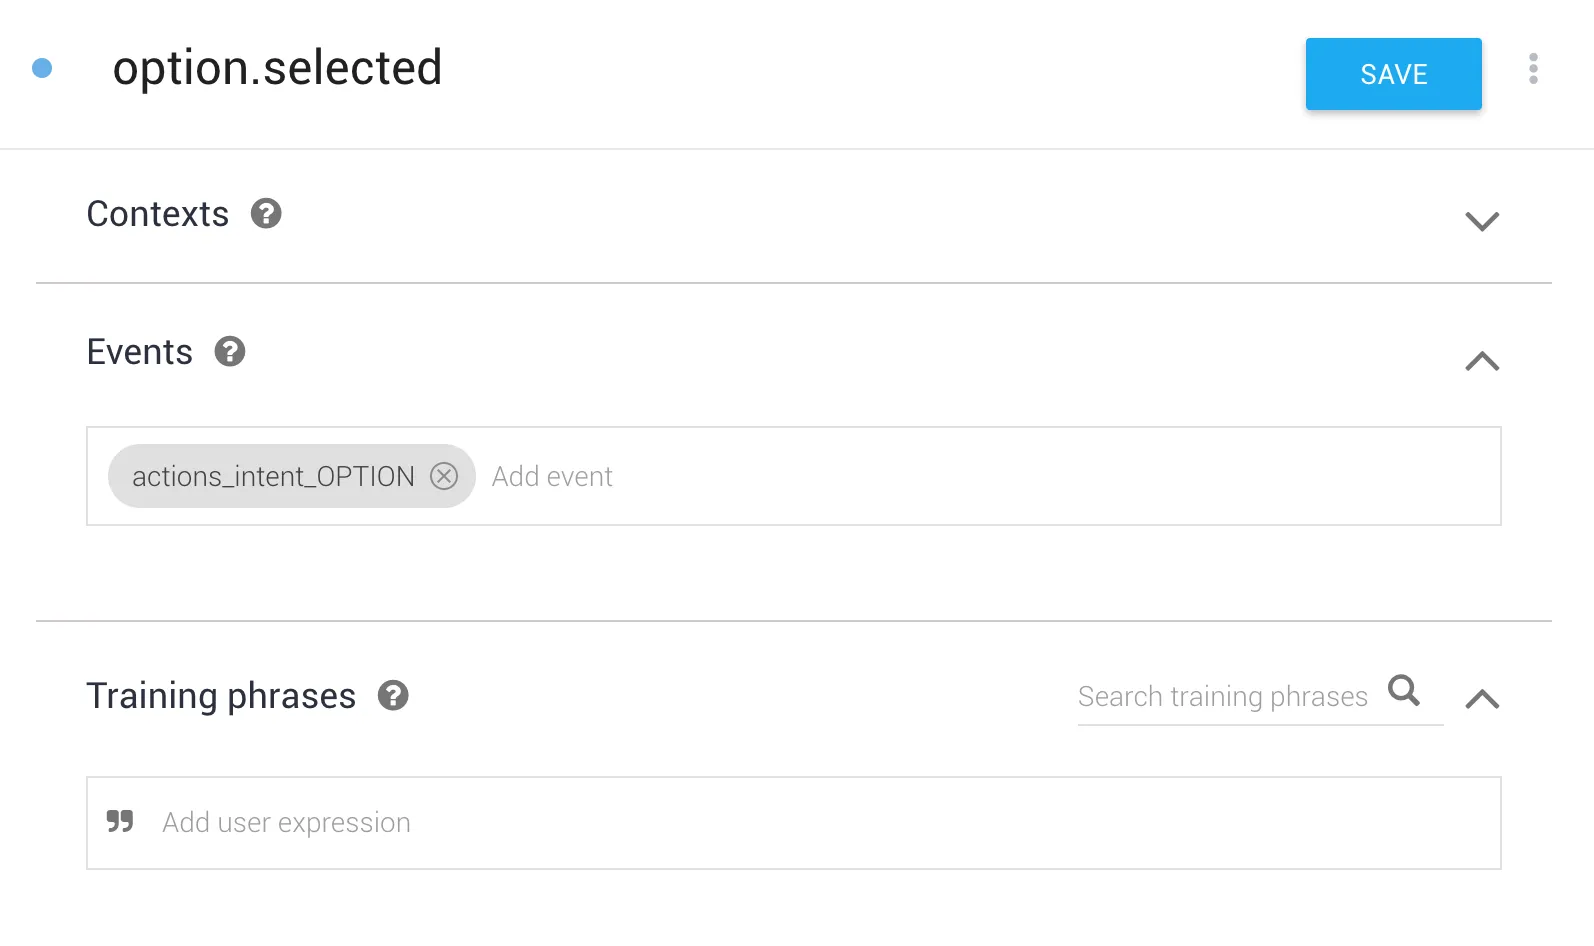Open the Events help question icon

pos(230,352)
